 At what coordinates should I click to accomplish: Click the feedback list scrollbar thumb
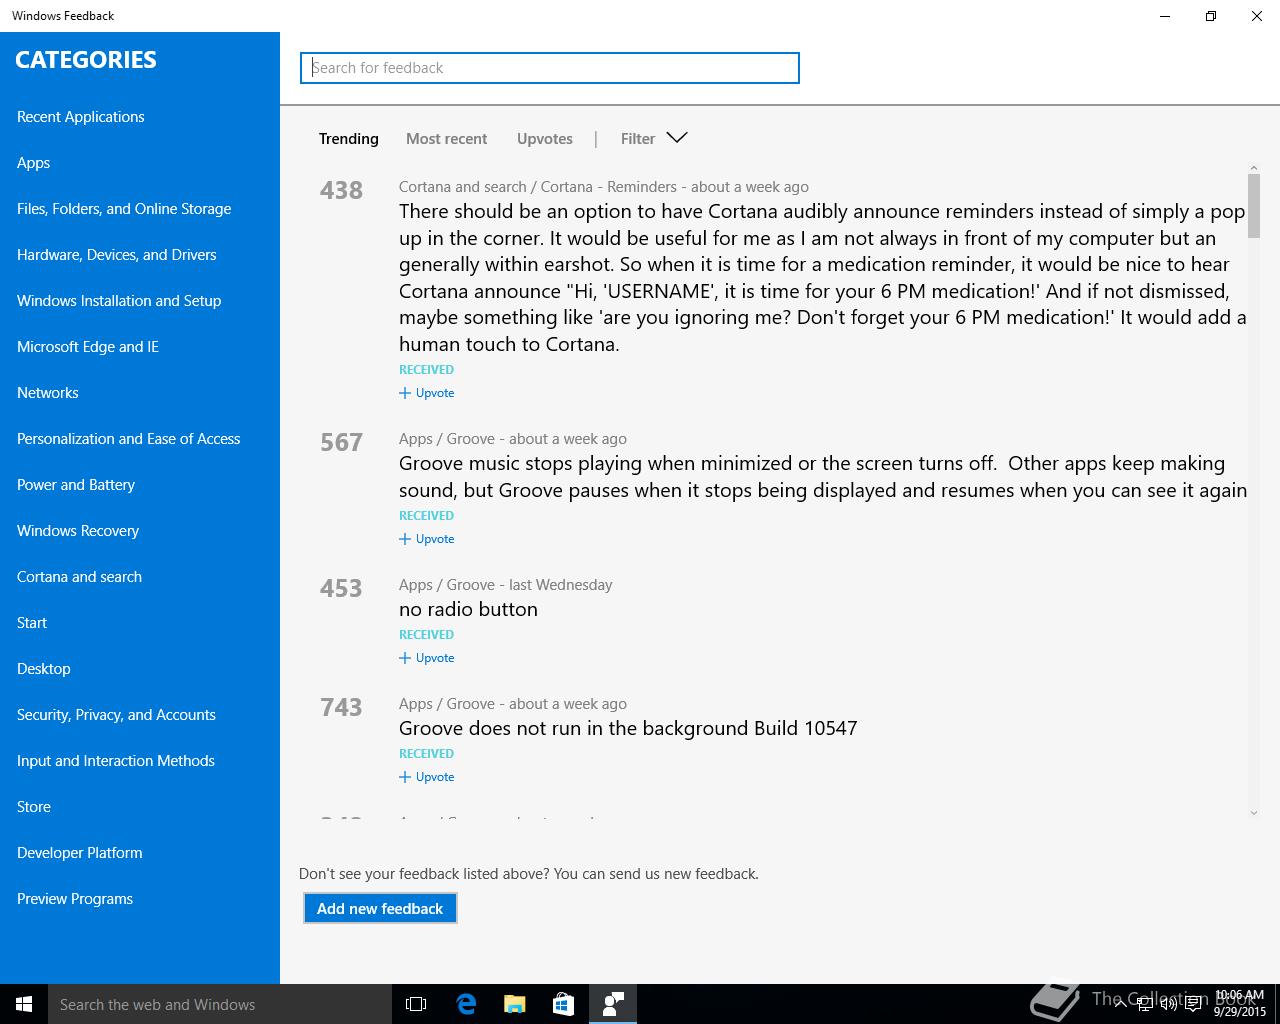(1254, 206)
